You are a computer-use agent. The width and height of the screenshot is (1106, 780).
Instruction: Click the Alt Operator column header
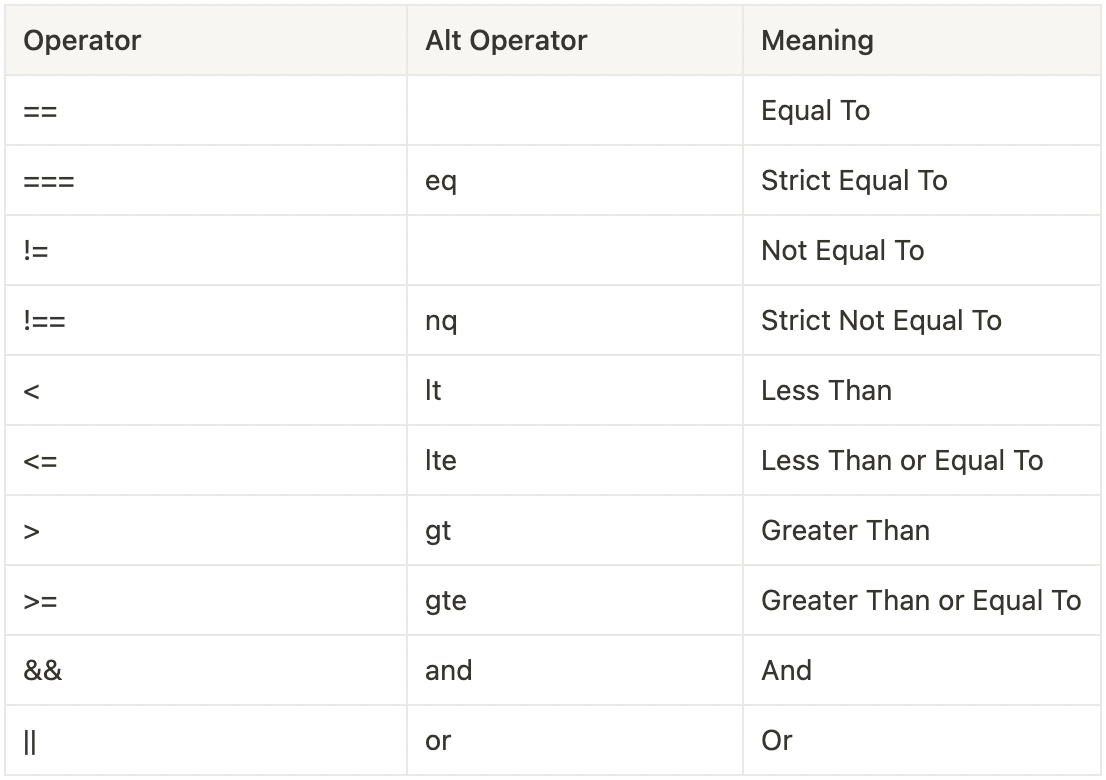506,41
